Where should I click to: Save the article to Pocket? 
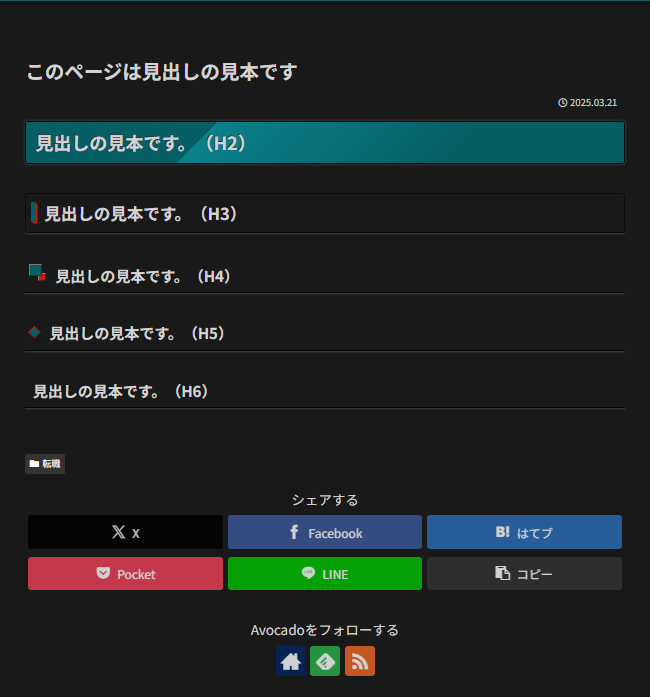pos(125,574)
